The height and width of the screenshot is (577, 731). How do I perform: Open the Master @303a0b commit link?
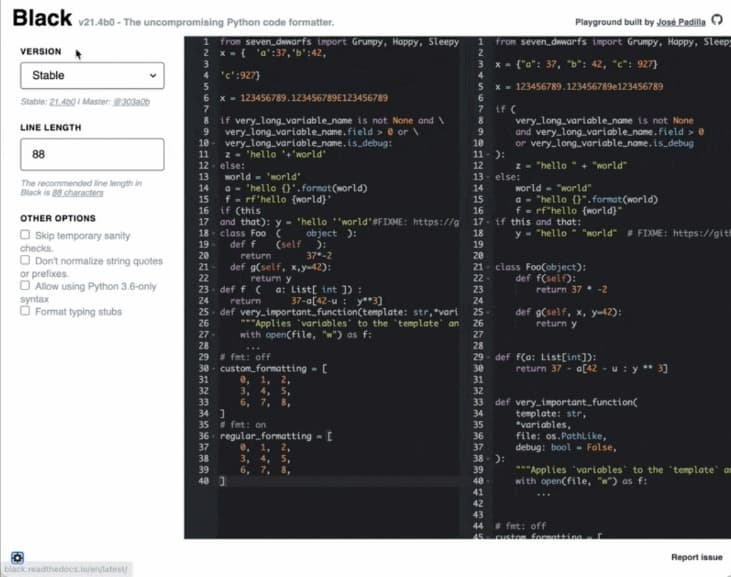(x=131, y=102)
